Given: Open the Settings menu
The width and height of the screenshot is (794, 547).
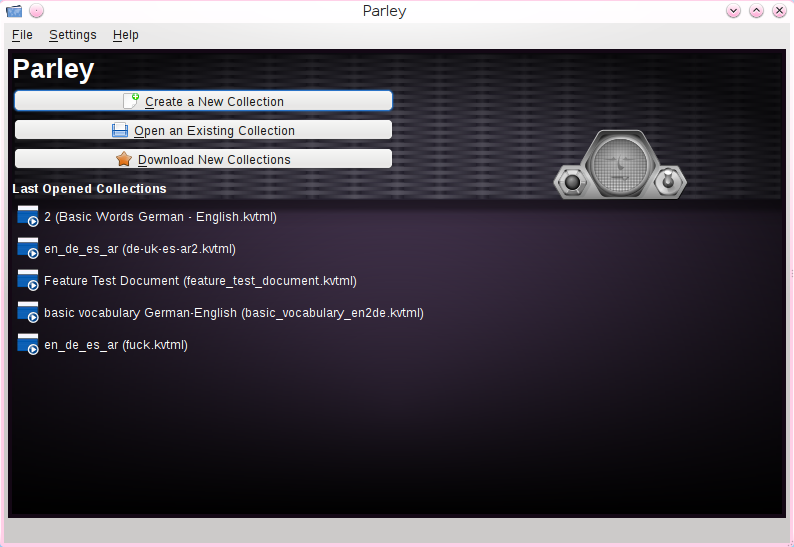Looking at the screenshot, I should (72, 35).
